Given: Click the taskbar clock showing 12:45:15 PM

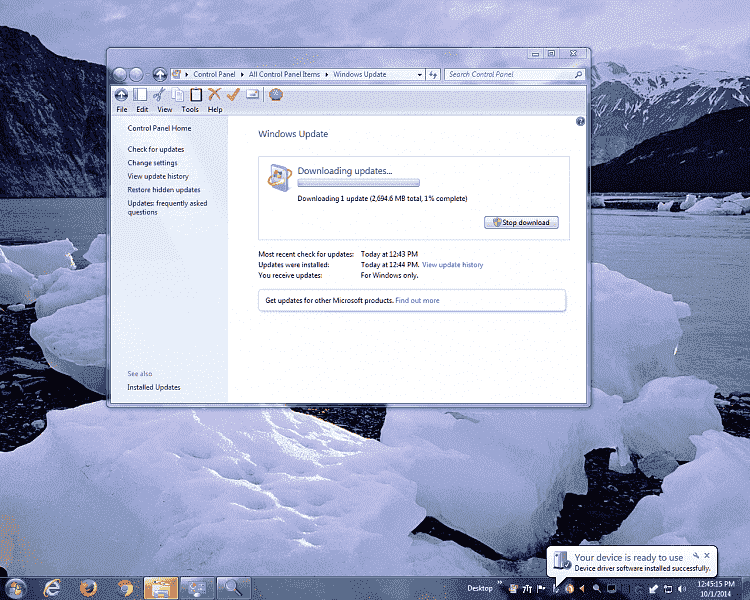Looking at the screenshot, I should 716,589.
